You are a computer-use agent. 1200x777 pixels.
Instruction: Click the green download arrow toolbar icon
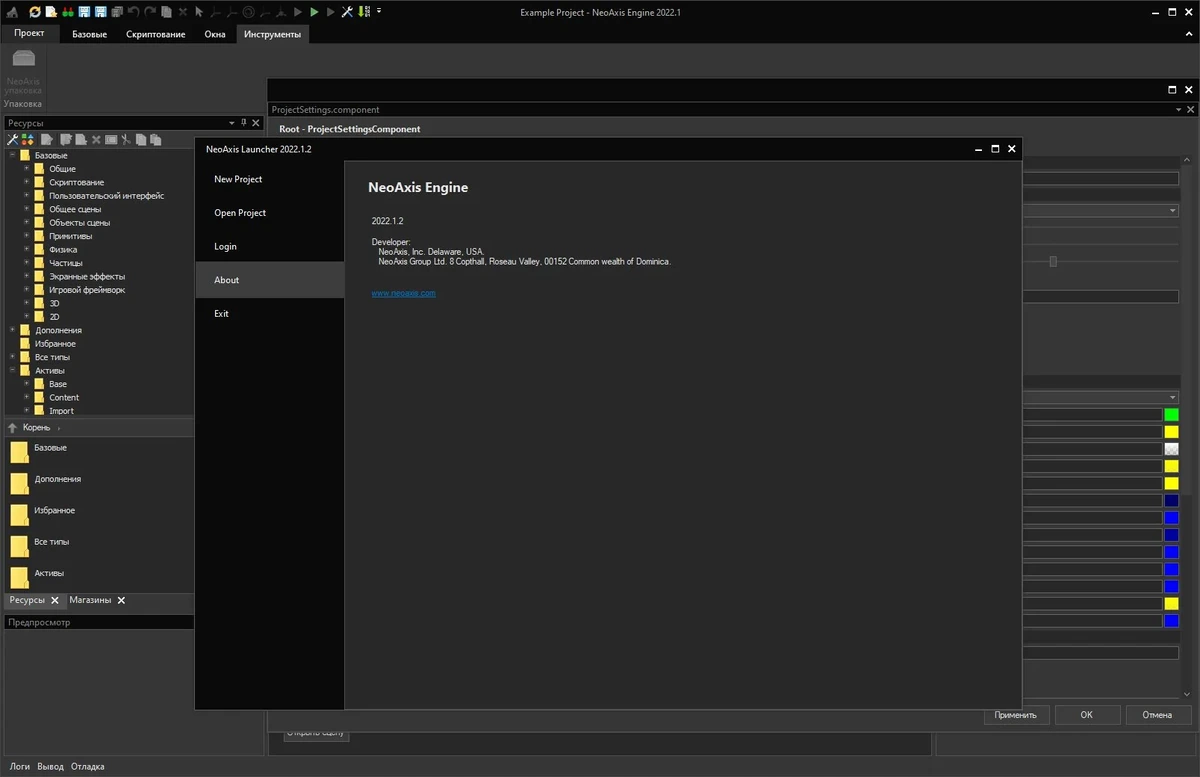362,12
